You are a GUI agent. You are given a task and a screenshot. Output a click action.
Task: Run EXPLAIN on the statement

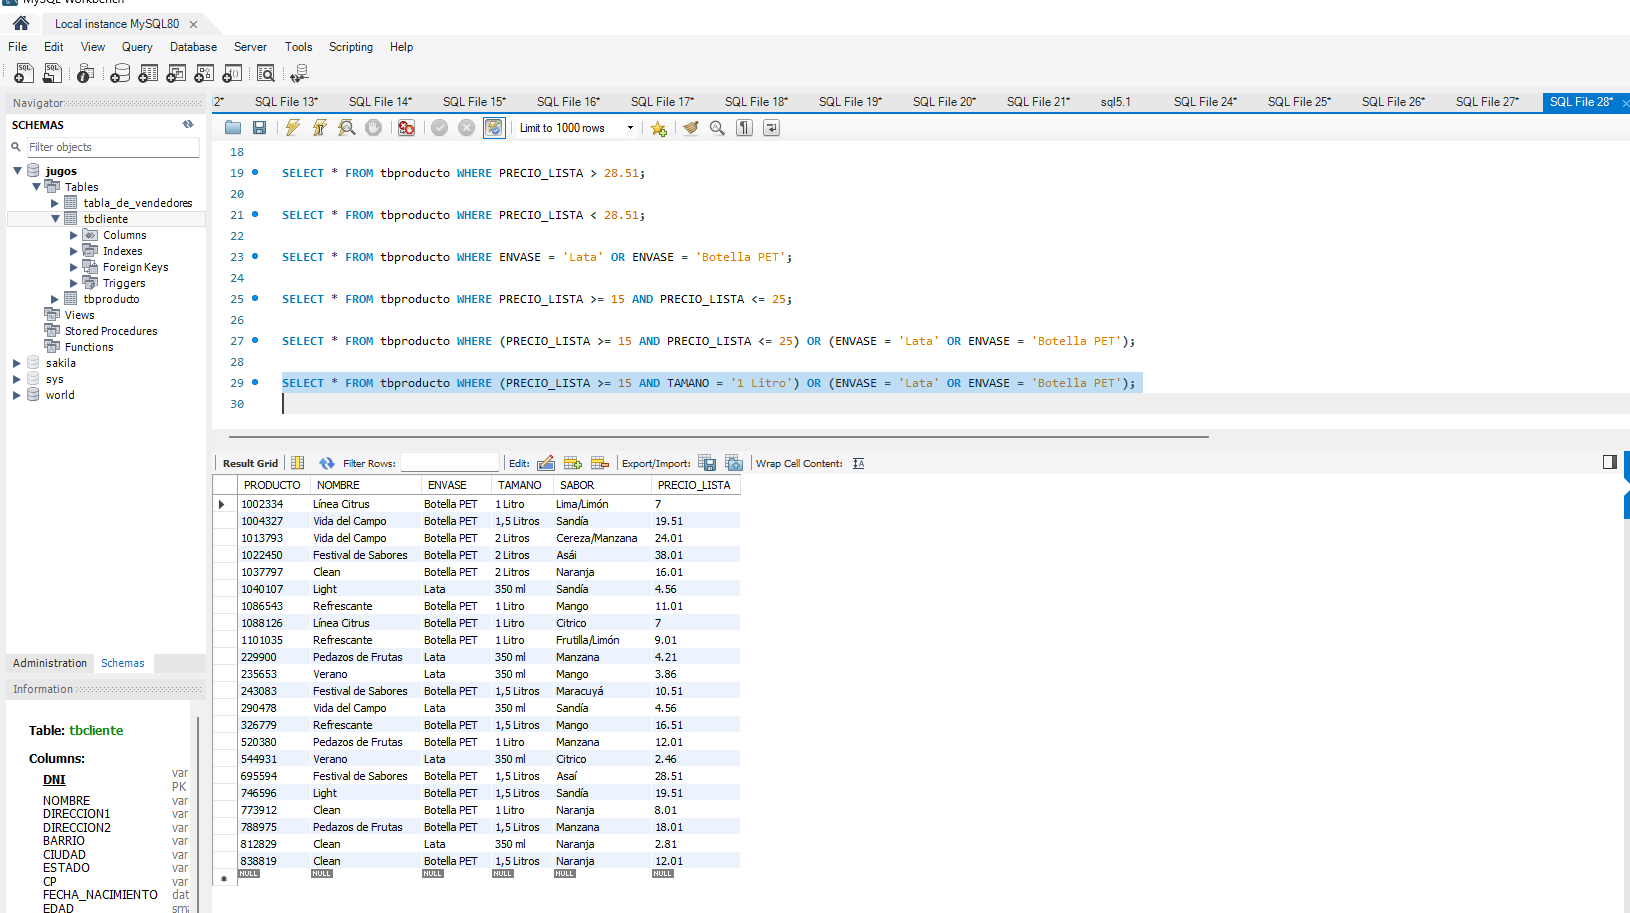pos(347,128)
